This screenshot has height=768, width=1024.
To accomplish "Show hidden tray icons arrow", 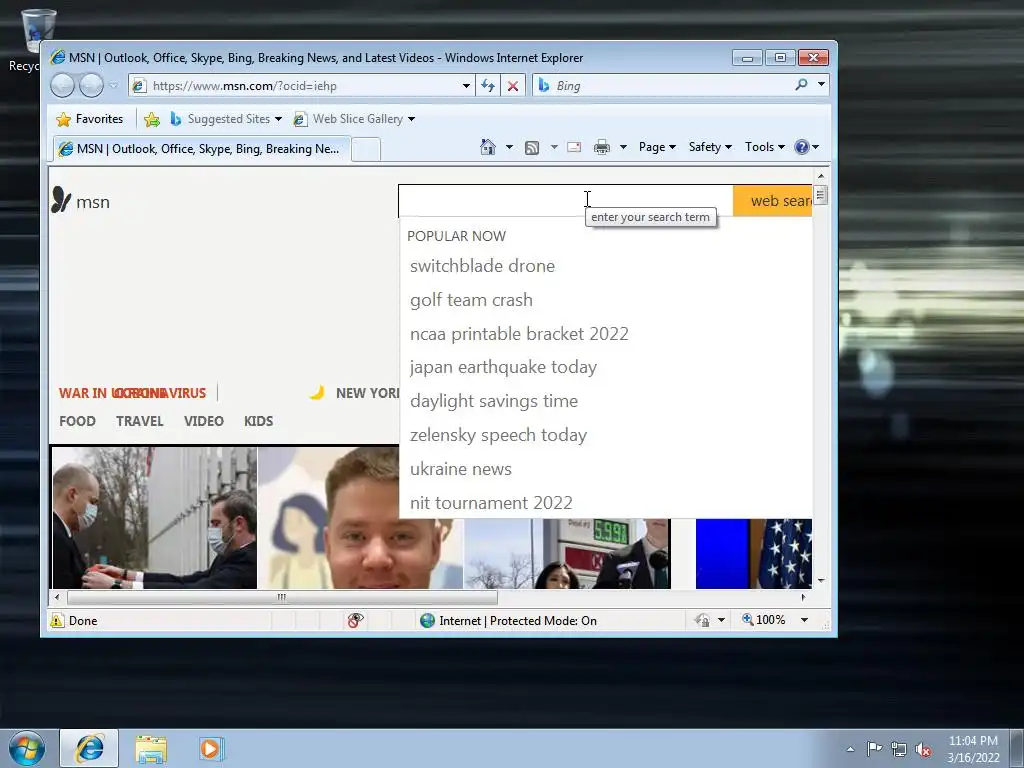I will pos(850,749).
